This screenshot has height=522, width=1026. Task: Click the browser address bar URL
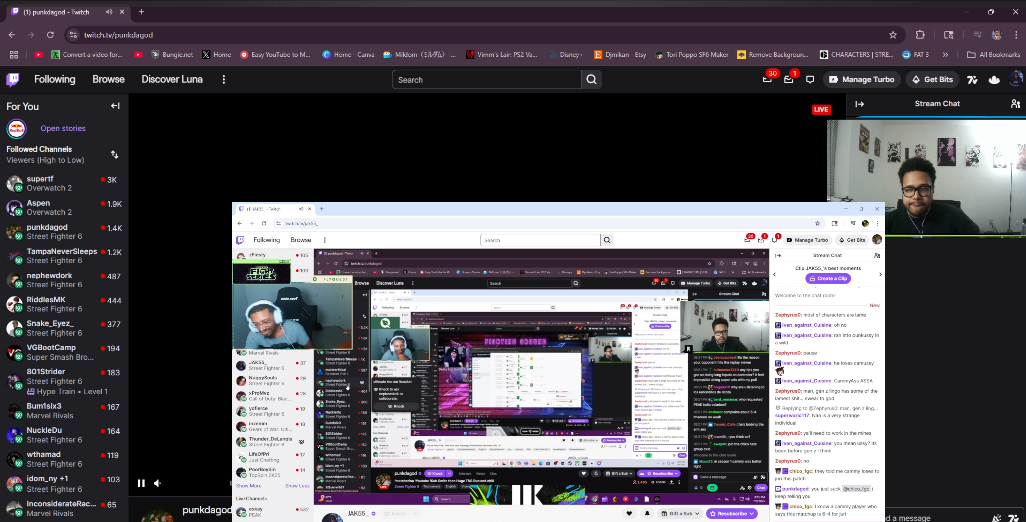coord(118,35)
